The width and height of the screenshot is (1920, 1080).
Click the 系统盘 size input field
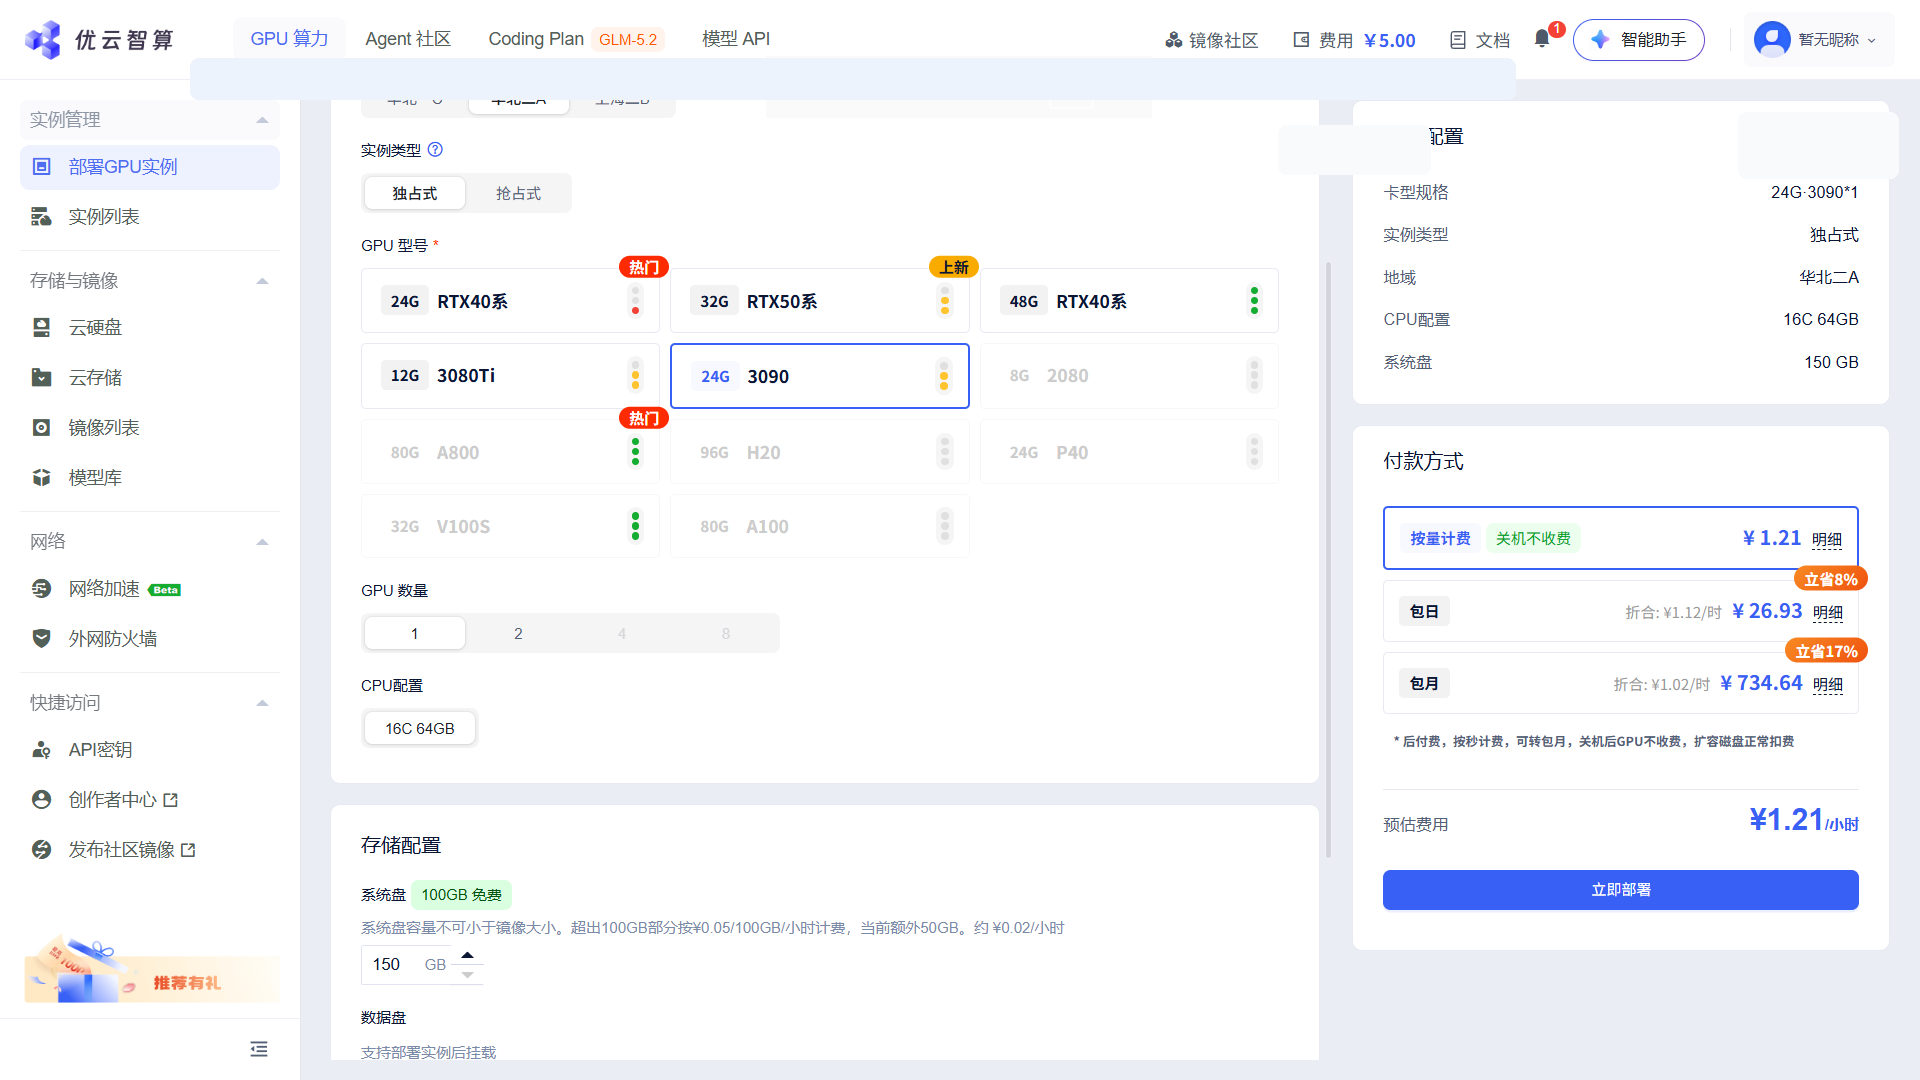tap(408, 965)
